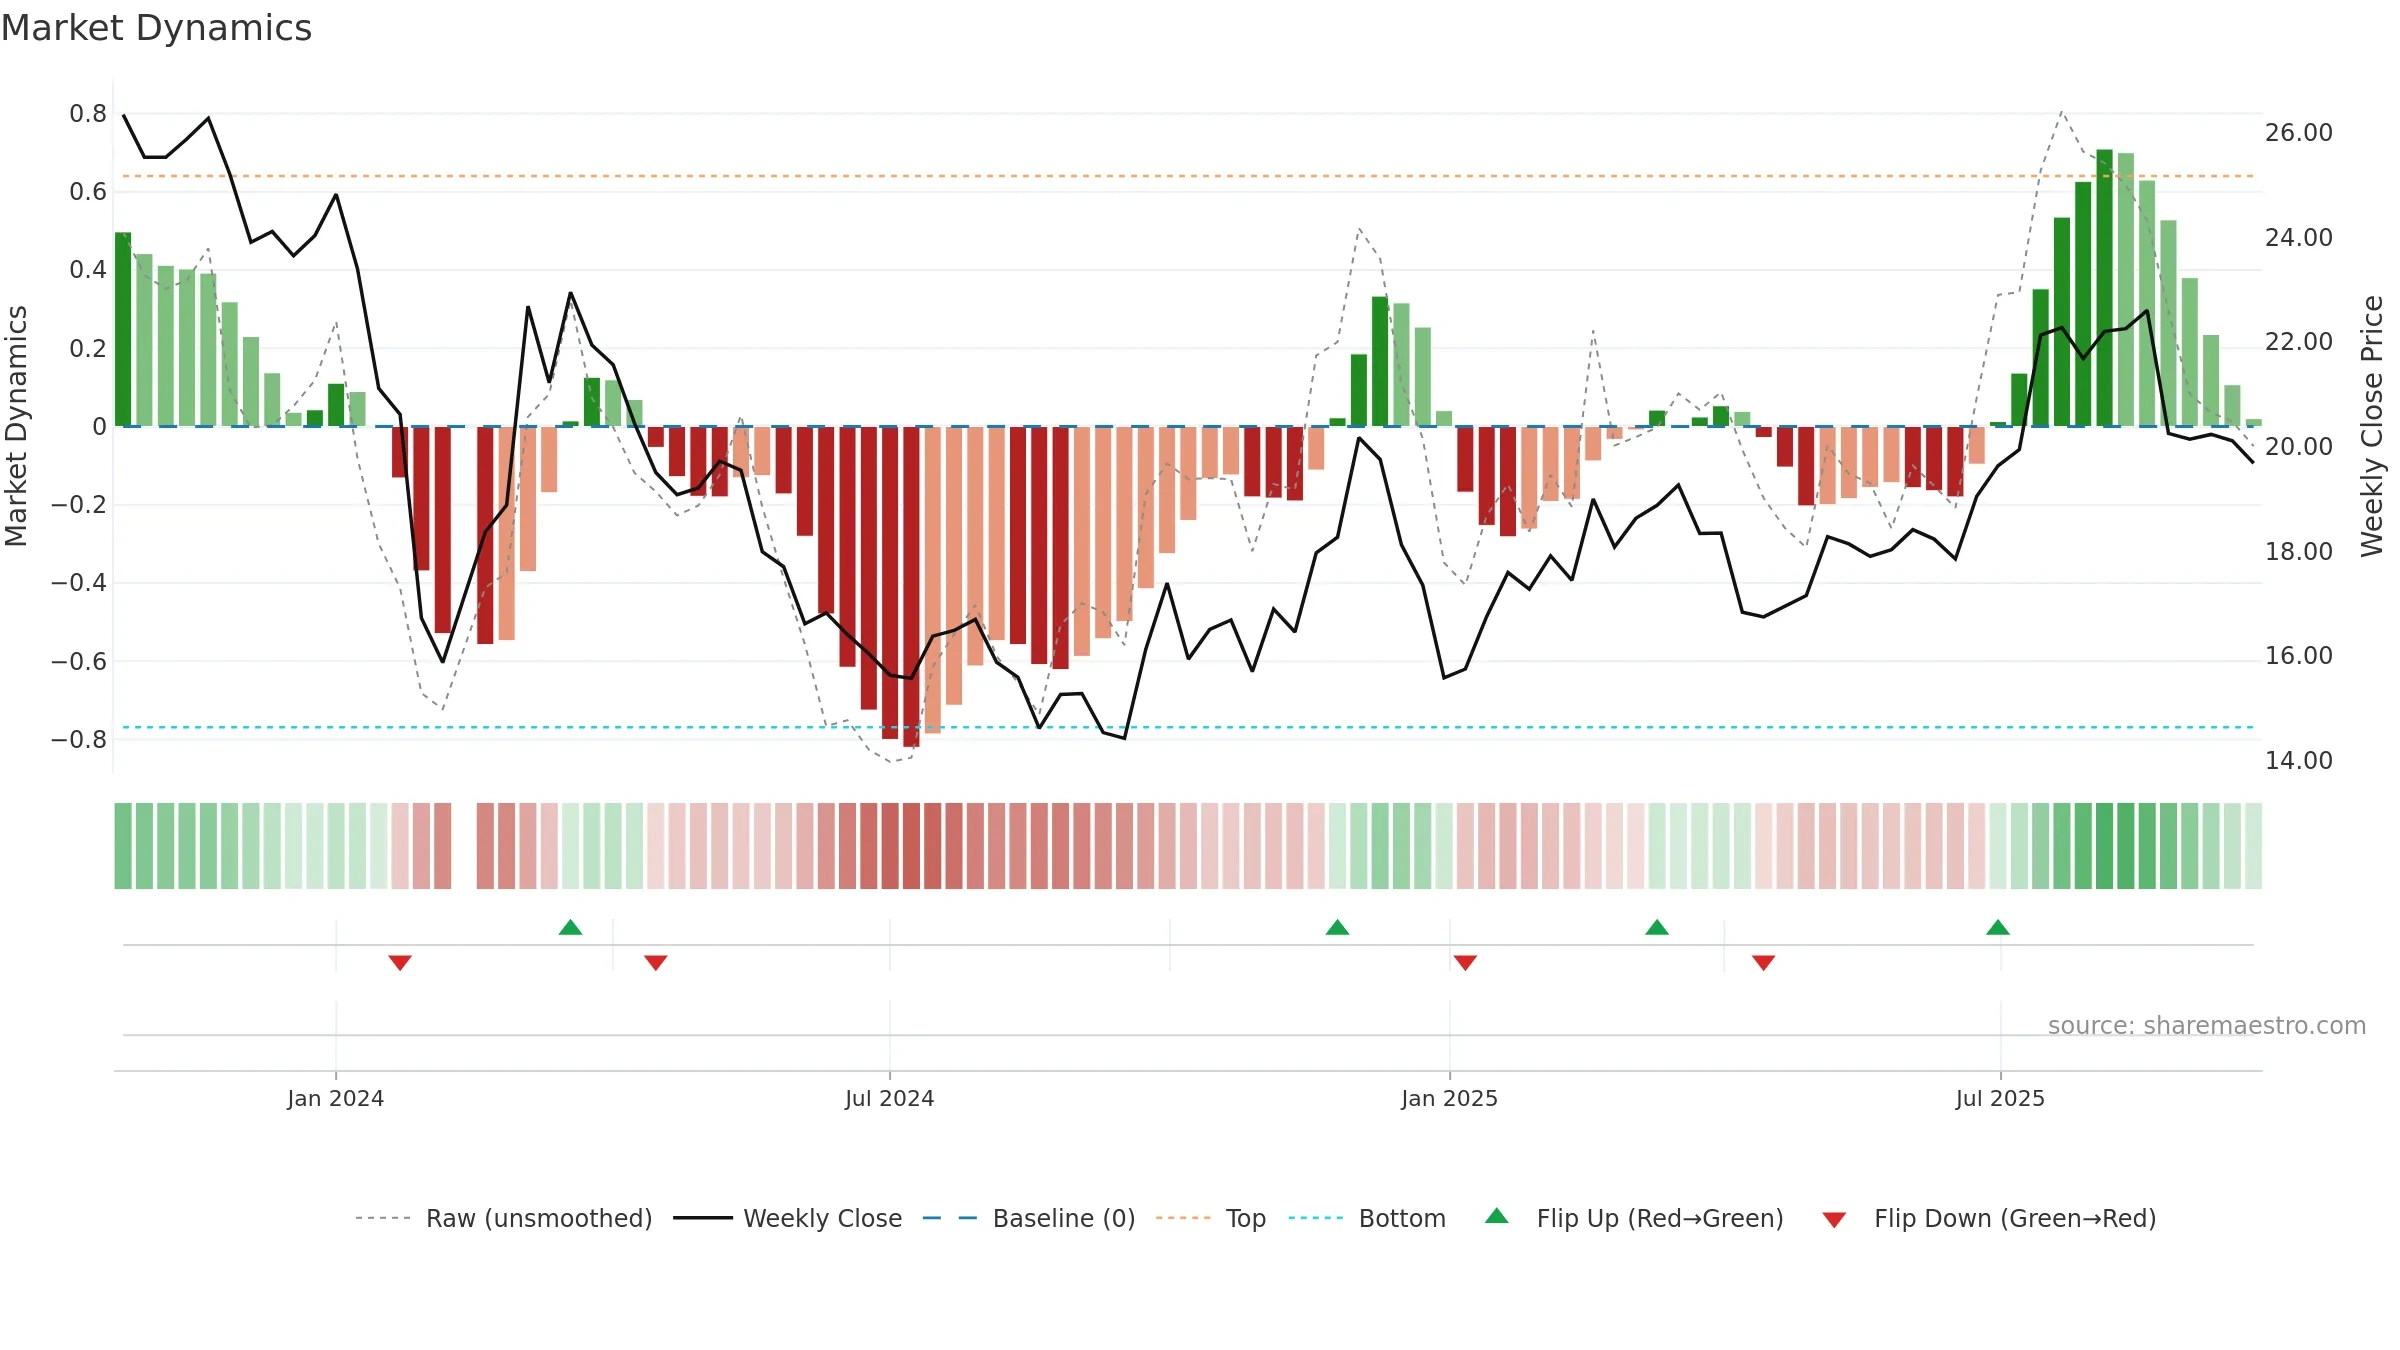
Task: Click the −0.6 left axis tick label
Action: [79, 662]
